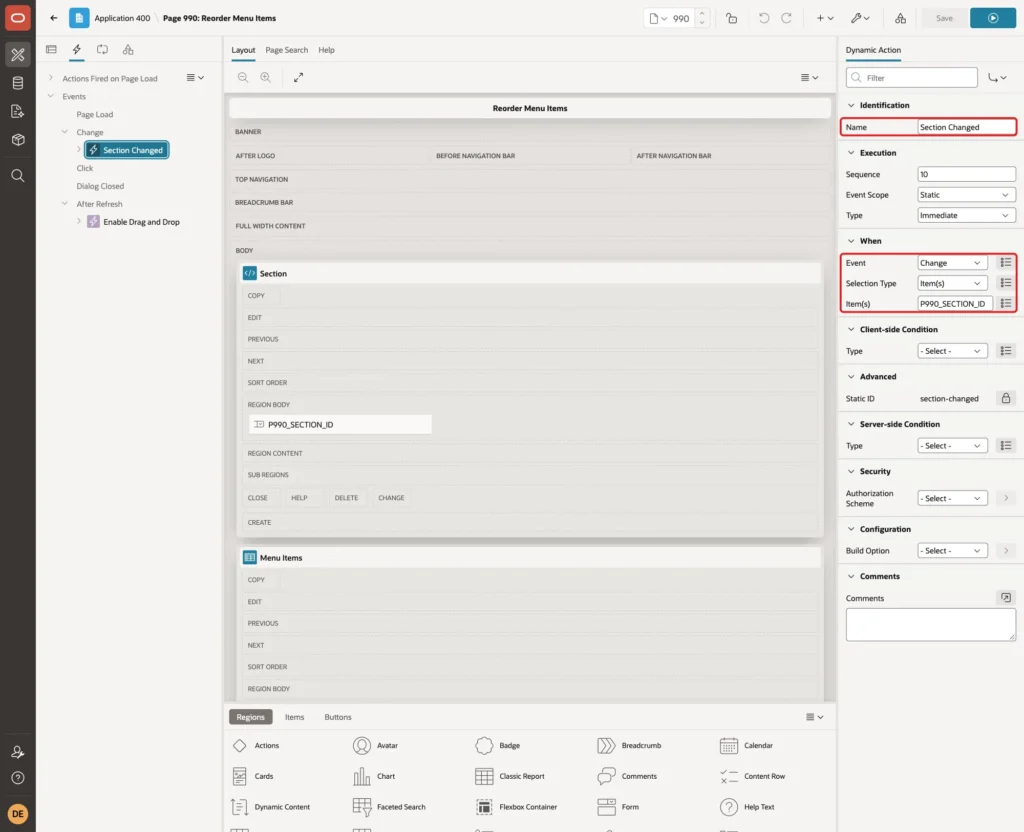
Task: Open the execution Type Immediate dropdown
Action: click(x=966, y=216)
